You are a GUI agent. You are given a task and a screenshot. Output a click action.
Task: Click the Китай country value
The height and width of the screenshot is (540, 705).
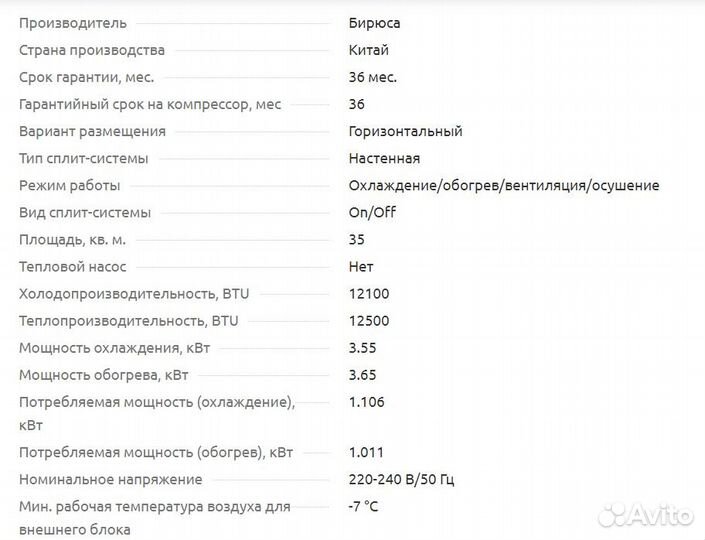[x=369, y=50]
